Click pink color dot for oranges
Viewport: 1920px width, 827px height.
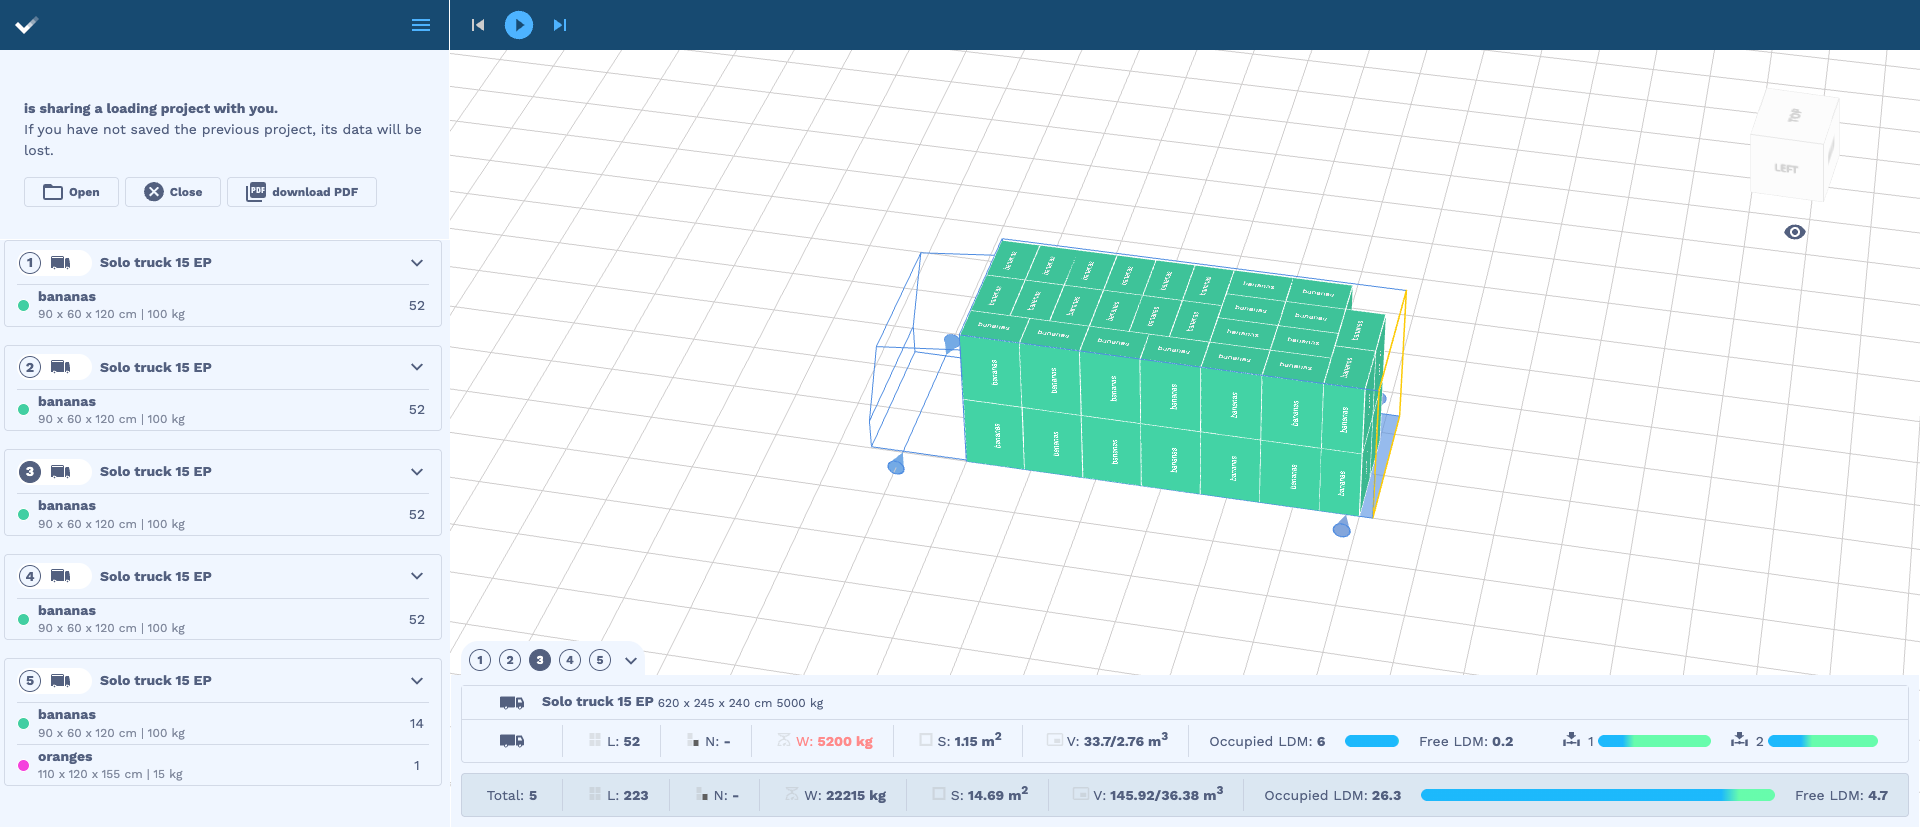click(x=23, y=766)
